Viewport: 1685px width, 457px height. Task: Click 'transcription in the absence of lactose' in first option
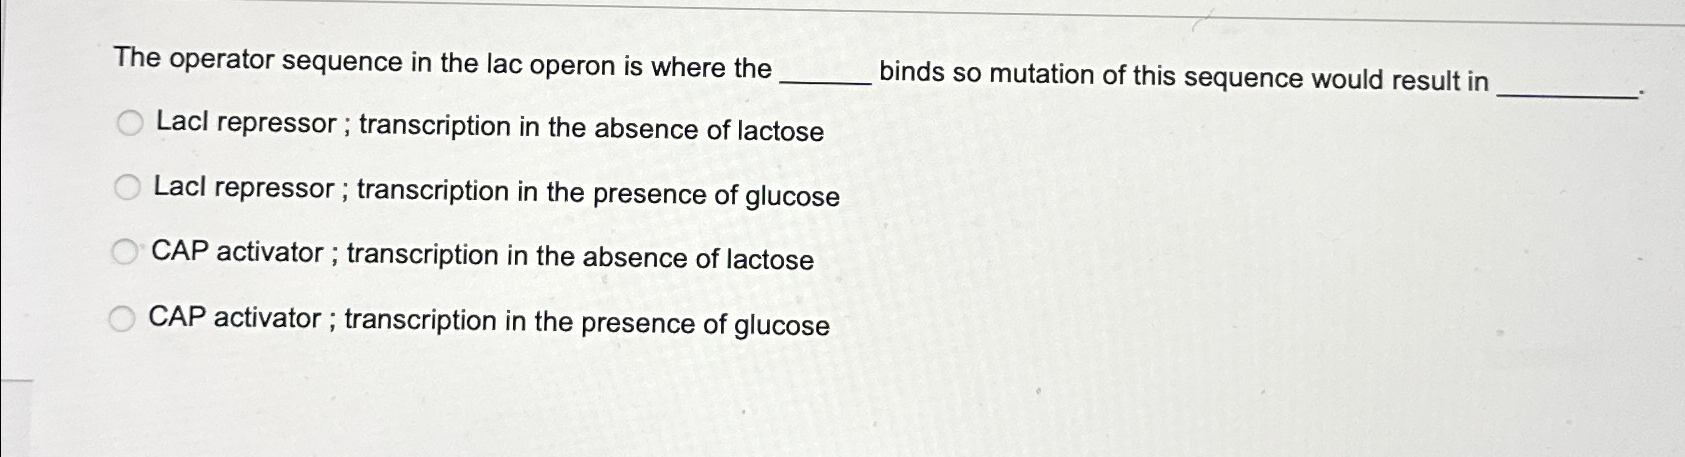click(592, 129)
